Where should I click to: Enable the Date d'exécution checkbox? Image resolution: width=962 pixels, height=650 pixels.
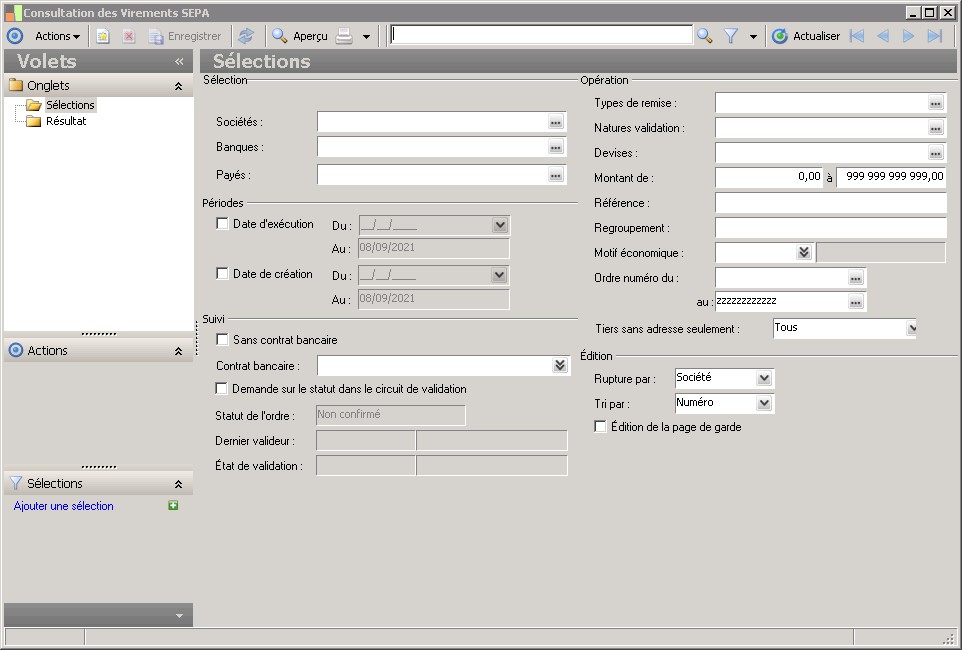click(x=223, y=224)
